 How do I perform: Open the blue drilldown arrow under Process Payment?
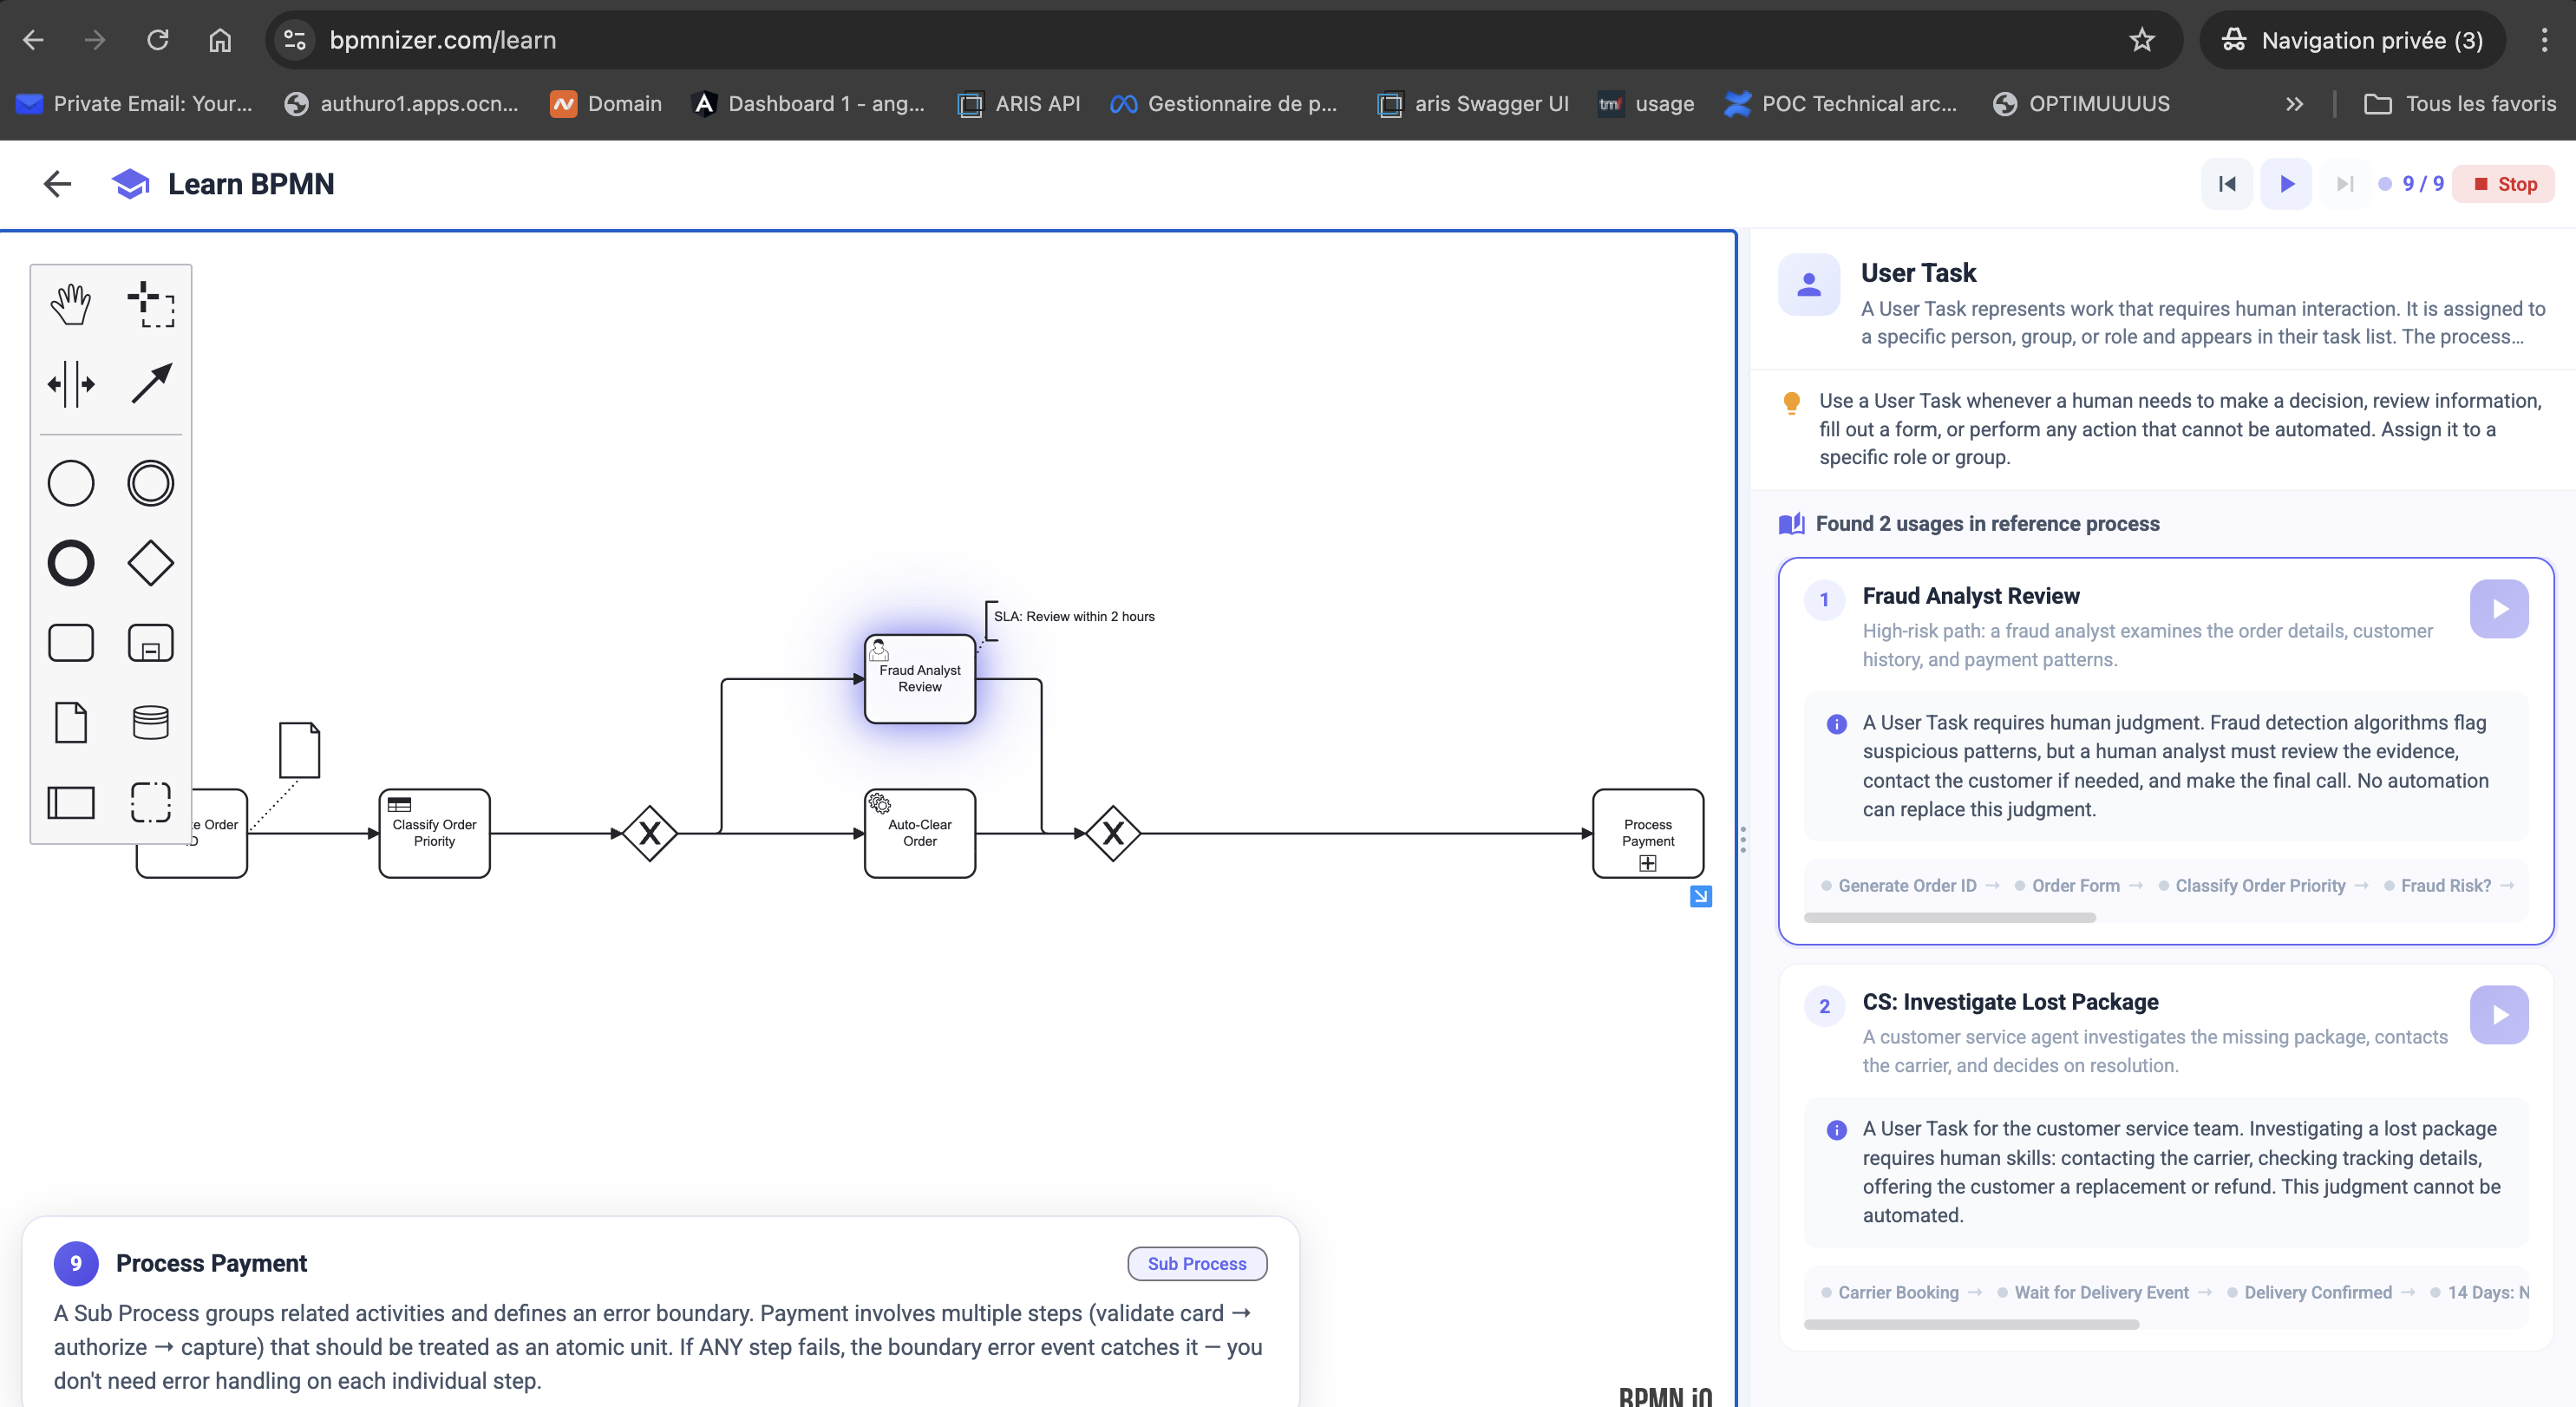(x=1700, y=896)
